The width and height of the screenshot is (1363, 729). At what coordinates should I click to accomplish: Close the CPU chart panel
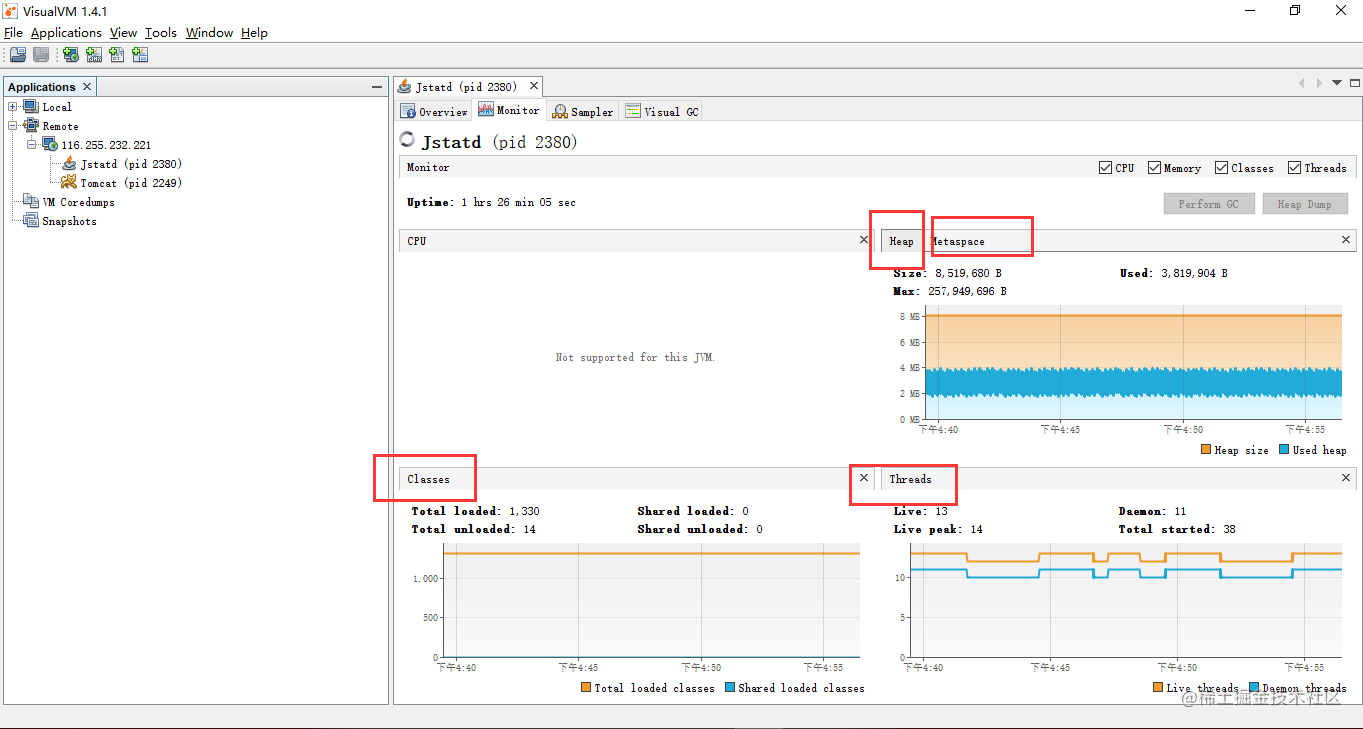[864, 240]
